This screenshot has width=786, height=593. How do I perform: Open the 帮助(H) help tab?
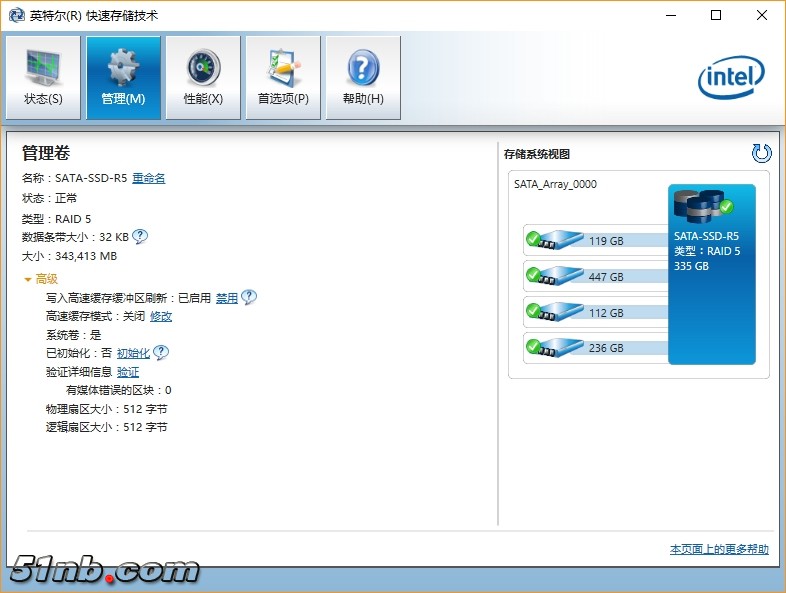pyautogui.click(x=363, y=77)
